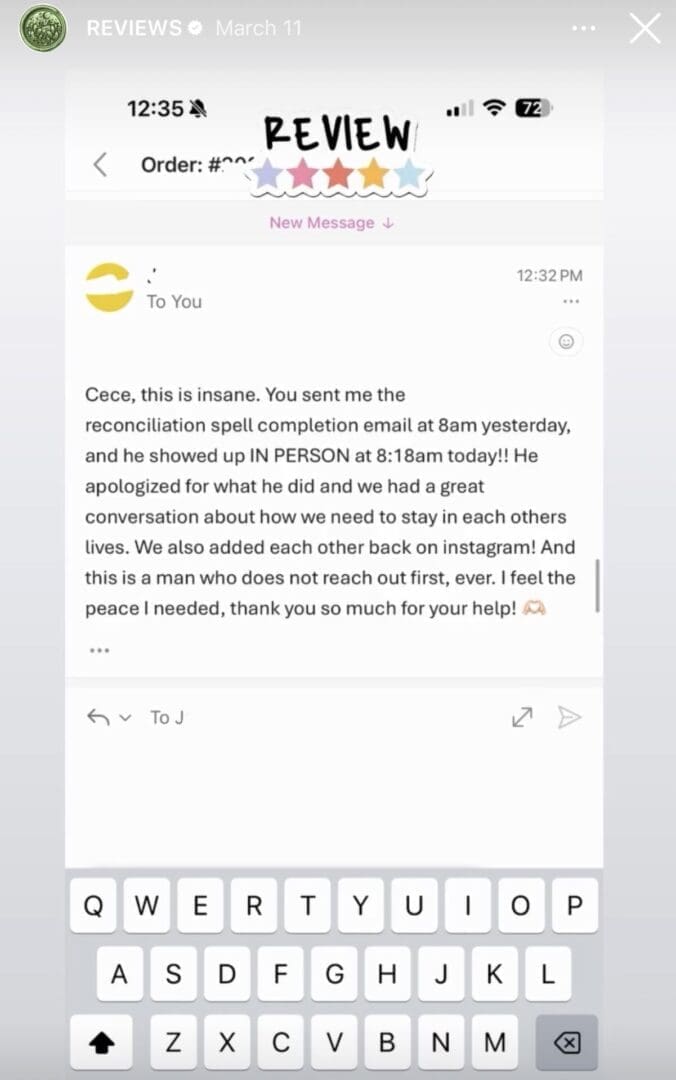Click the To You recipient label
Screen dimensions: 676x1080
point(174,302)
